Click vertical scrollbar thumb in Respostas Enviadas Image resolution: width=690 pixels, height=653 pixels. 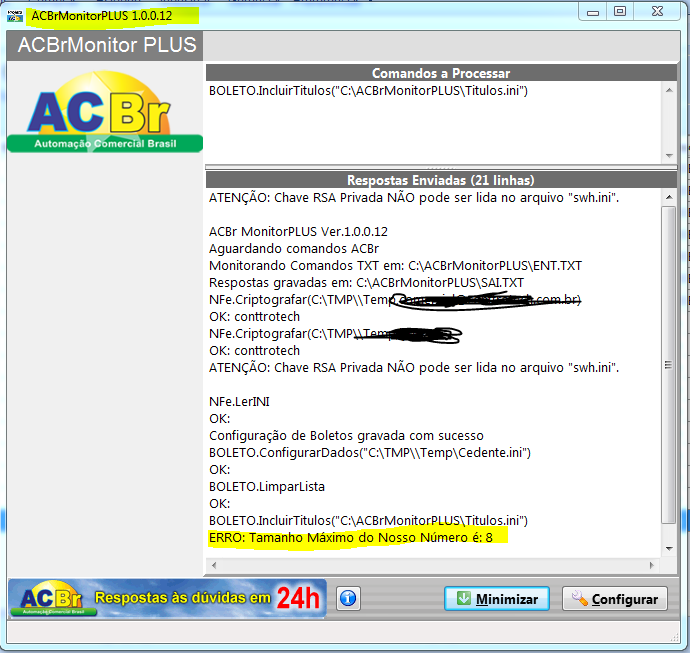[669, 365]
